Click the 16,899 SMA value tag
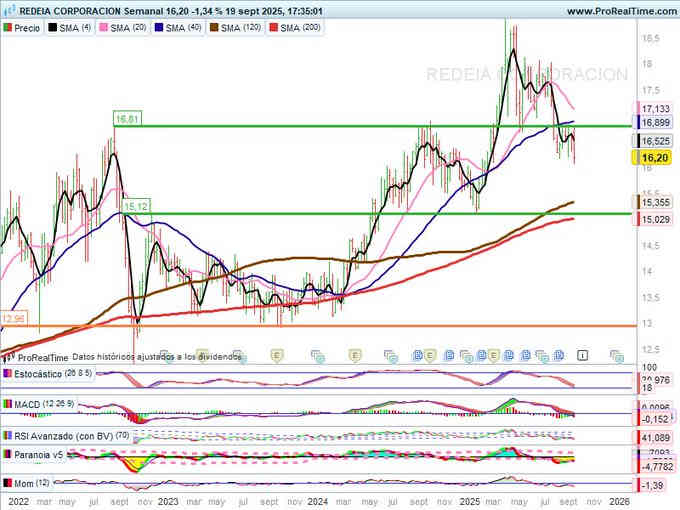The height and width of the screenshot is (510, 680). pos(655,122)
